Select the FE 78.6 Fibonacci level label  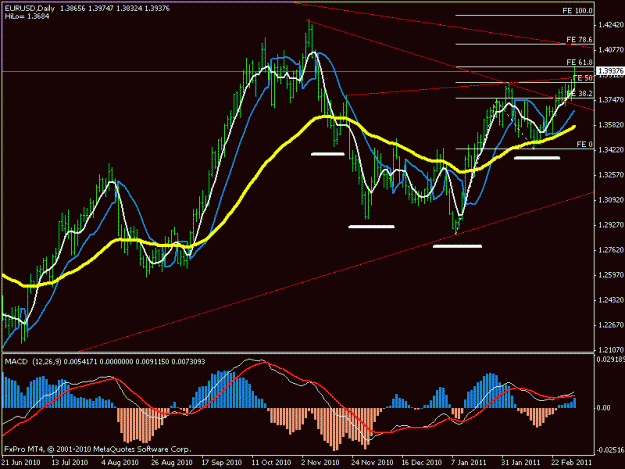[579, 39]
